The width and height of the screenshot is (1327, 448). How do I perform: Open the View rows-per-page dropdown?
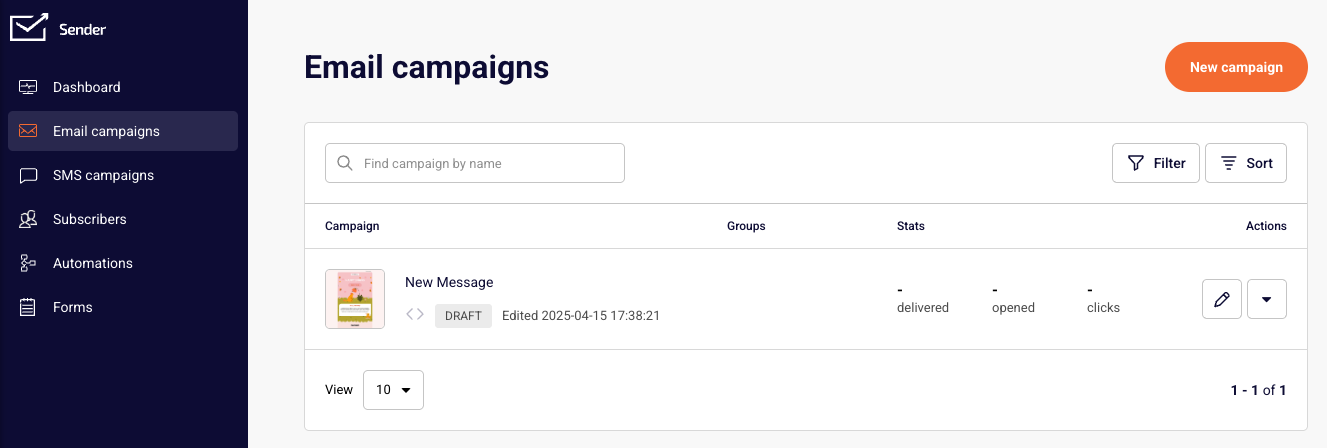pyautogui.click(x=393, y=390)
